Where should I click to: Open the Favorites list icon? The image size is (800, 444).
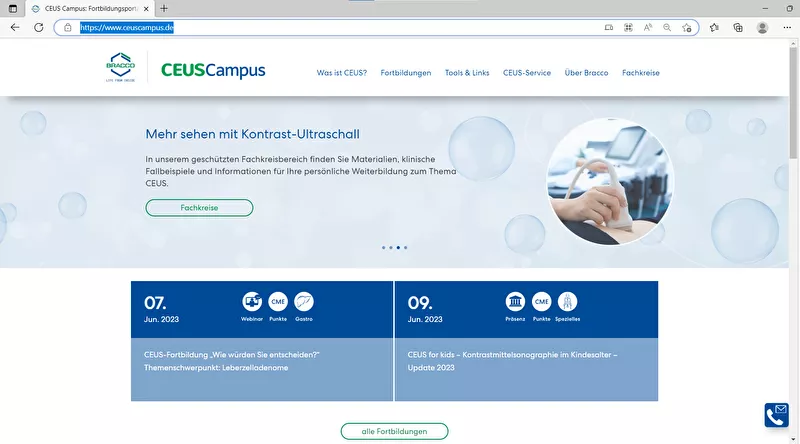point(714,28)
